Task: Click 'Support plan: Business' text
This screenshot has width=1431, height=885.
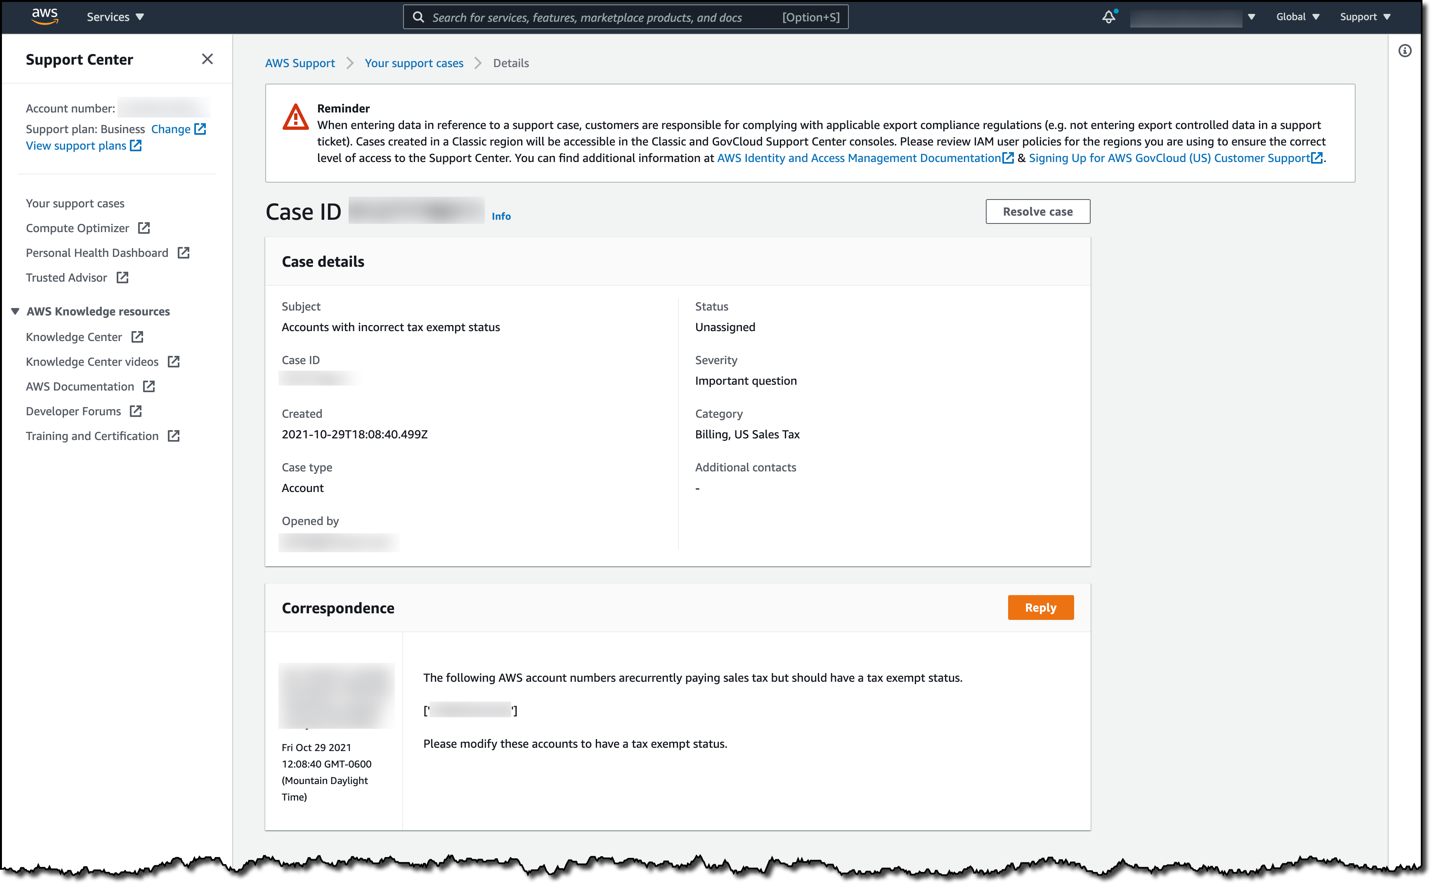Action: pyautogui.click(x=86, y=129)
